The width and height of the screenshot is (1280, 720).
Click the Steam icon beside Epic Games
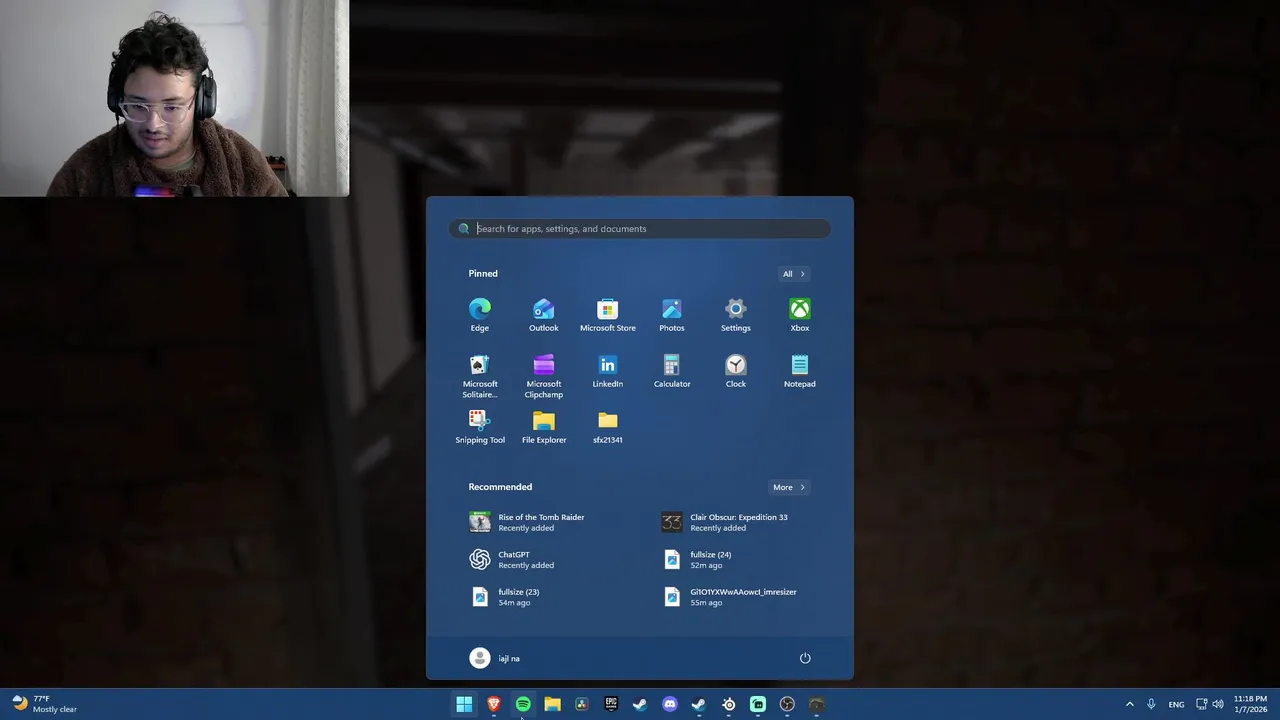tap(640, 705)
